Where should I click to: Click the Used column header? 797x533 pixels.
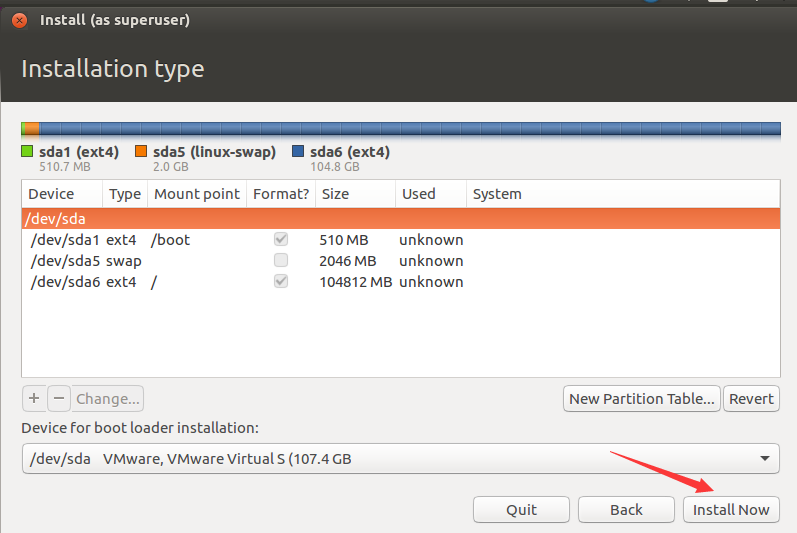431,194
